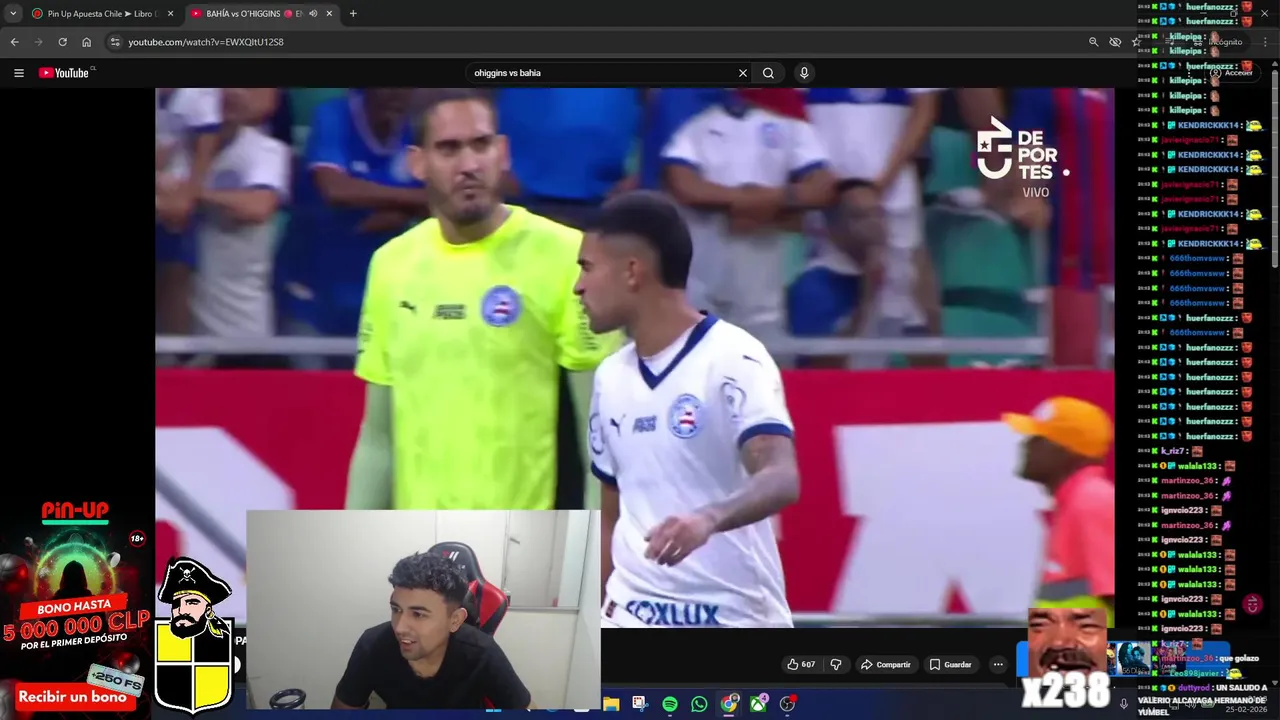Open Spotify from the taskbar
The height and width of the screenshot is (720, 1280).
670,704
